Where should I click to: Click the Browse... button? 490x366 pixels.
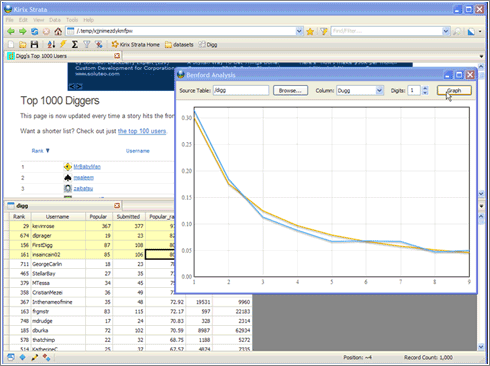290,90
